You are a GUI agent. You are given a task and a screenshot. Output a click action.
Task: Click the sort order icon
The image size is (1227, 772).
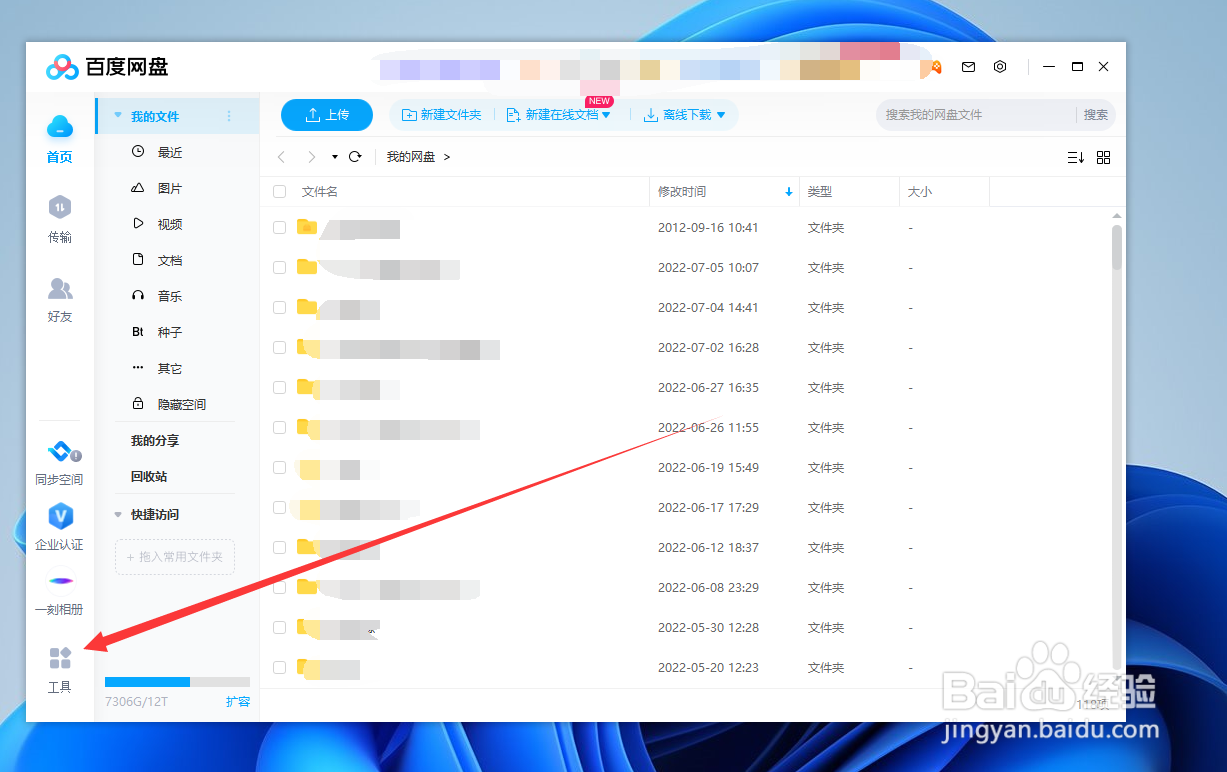pos(1076,157)
